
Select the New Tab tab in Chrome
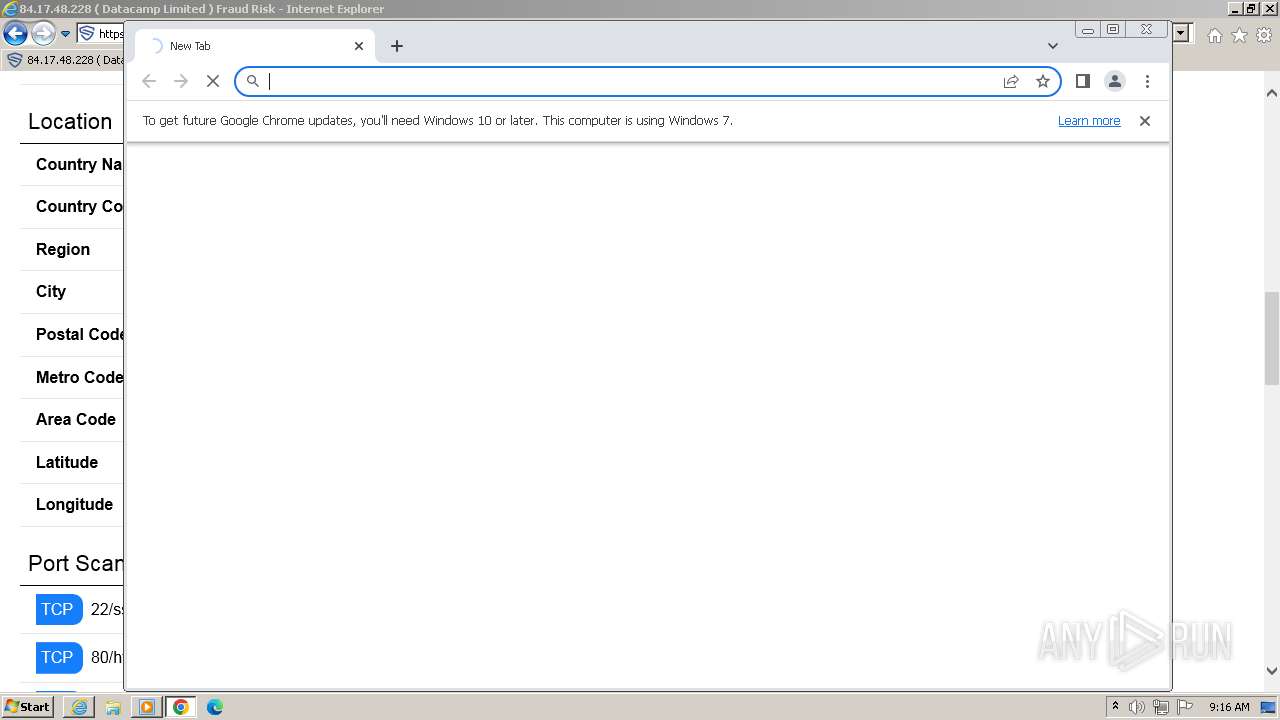click(255, 46)
